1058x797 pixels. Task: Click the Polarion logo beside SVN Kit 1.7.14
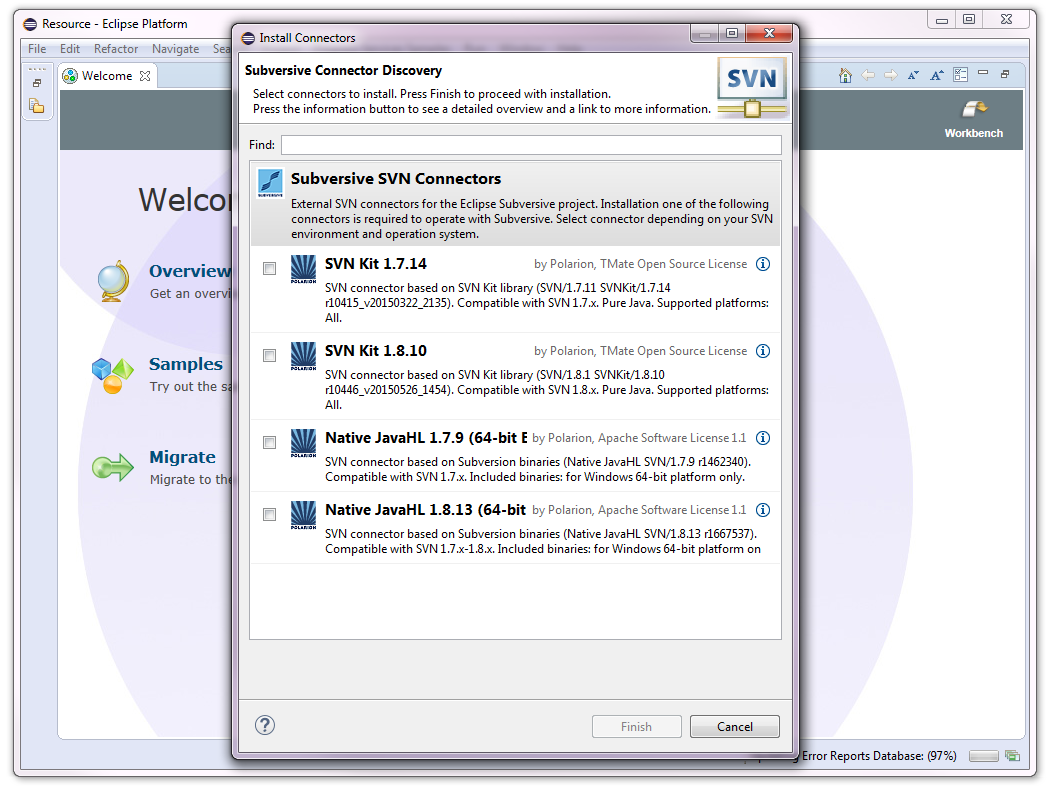click(x=303, y=269)
